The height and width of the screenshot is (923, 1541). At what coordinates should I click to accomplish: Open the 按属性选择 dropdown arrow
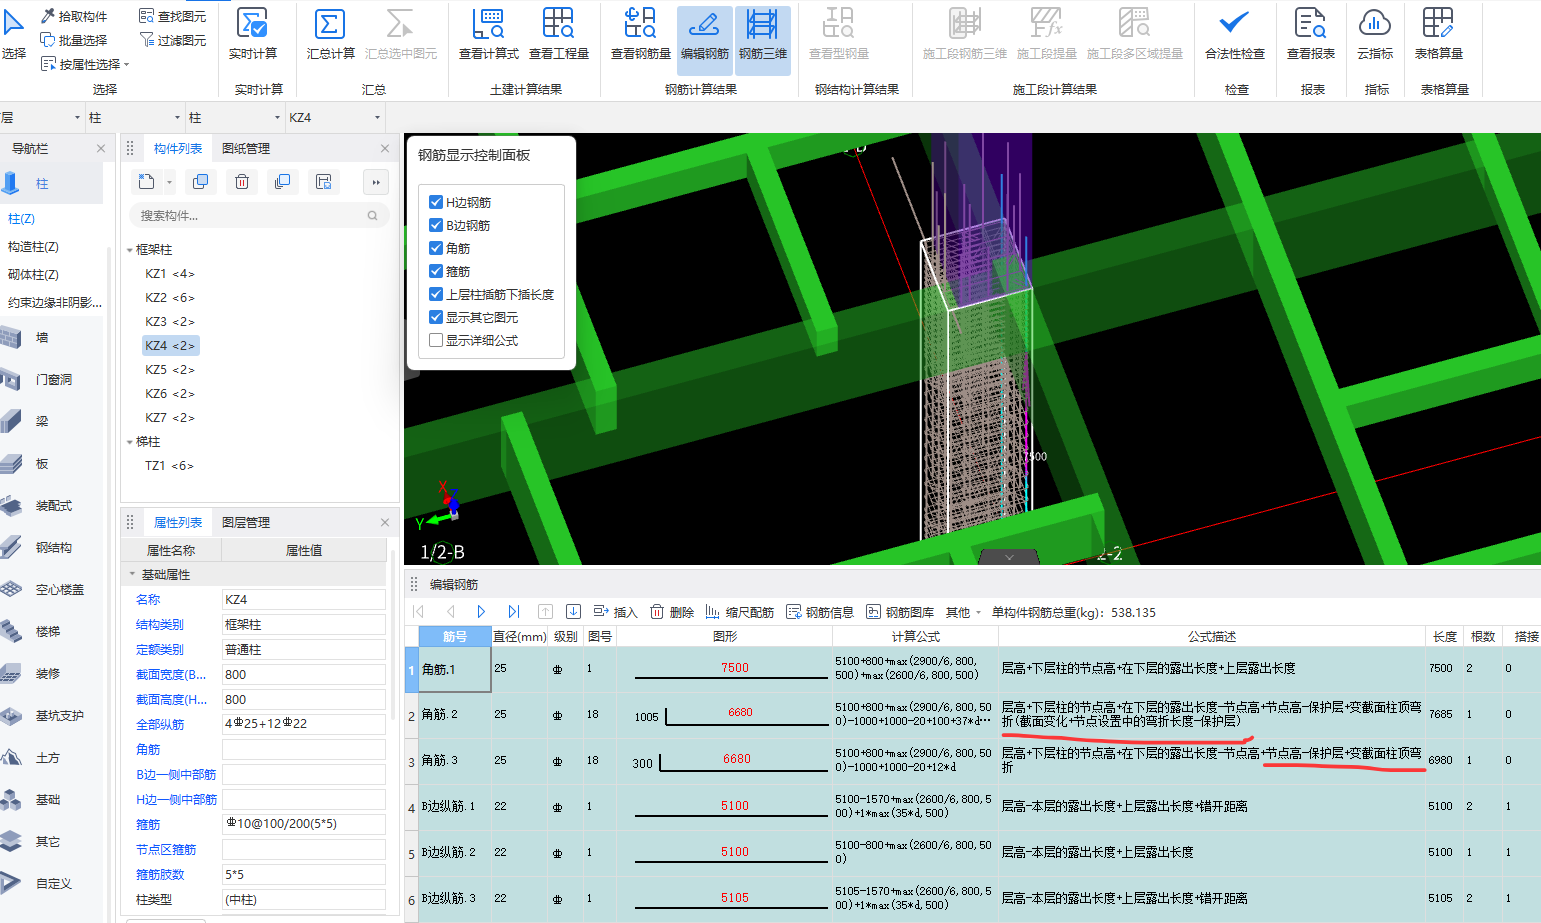pos(126,64)
